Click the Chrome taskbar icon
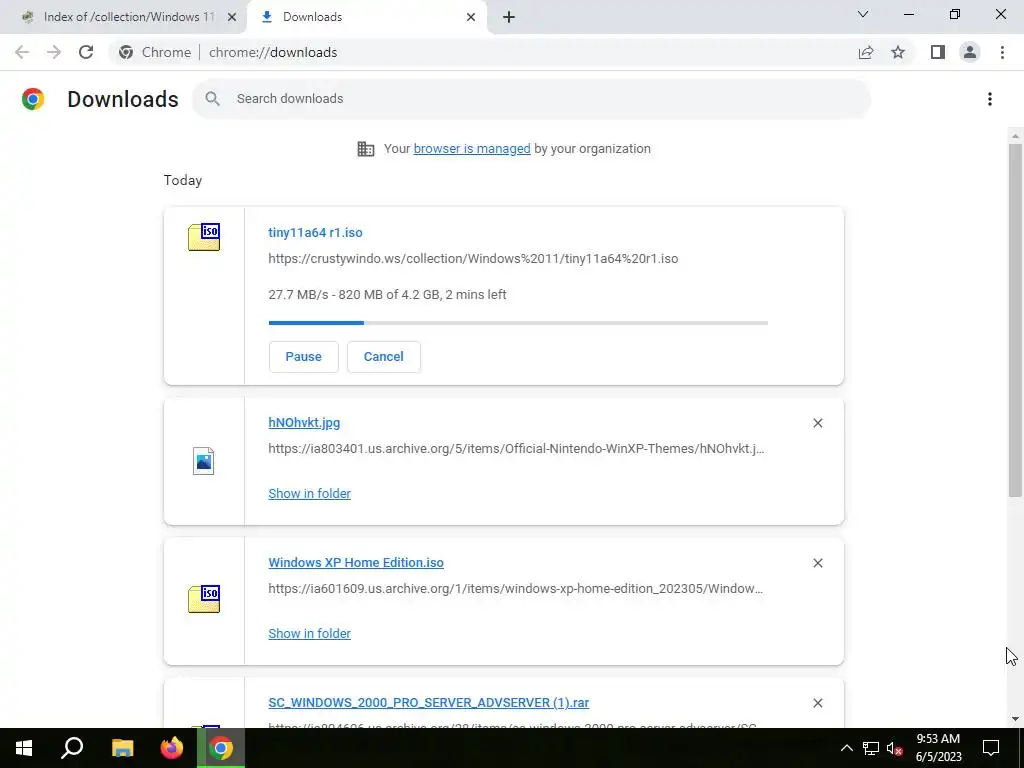The width and height of the screenshot is (1024, 768). (x=221, y=748)
